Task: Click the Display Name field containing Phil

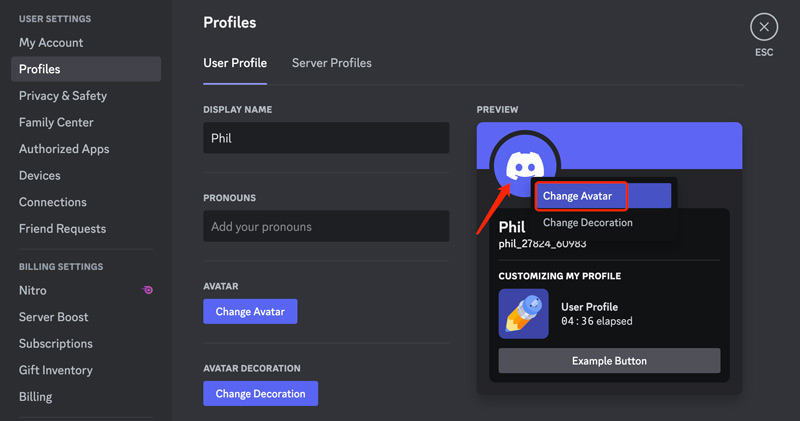Action: (326, 138)
